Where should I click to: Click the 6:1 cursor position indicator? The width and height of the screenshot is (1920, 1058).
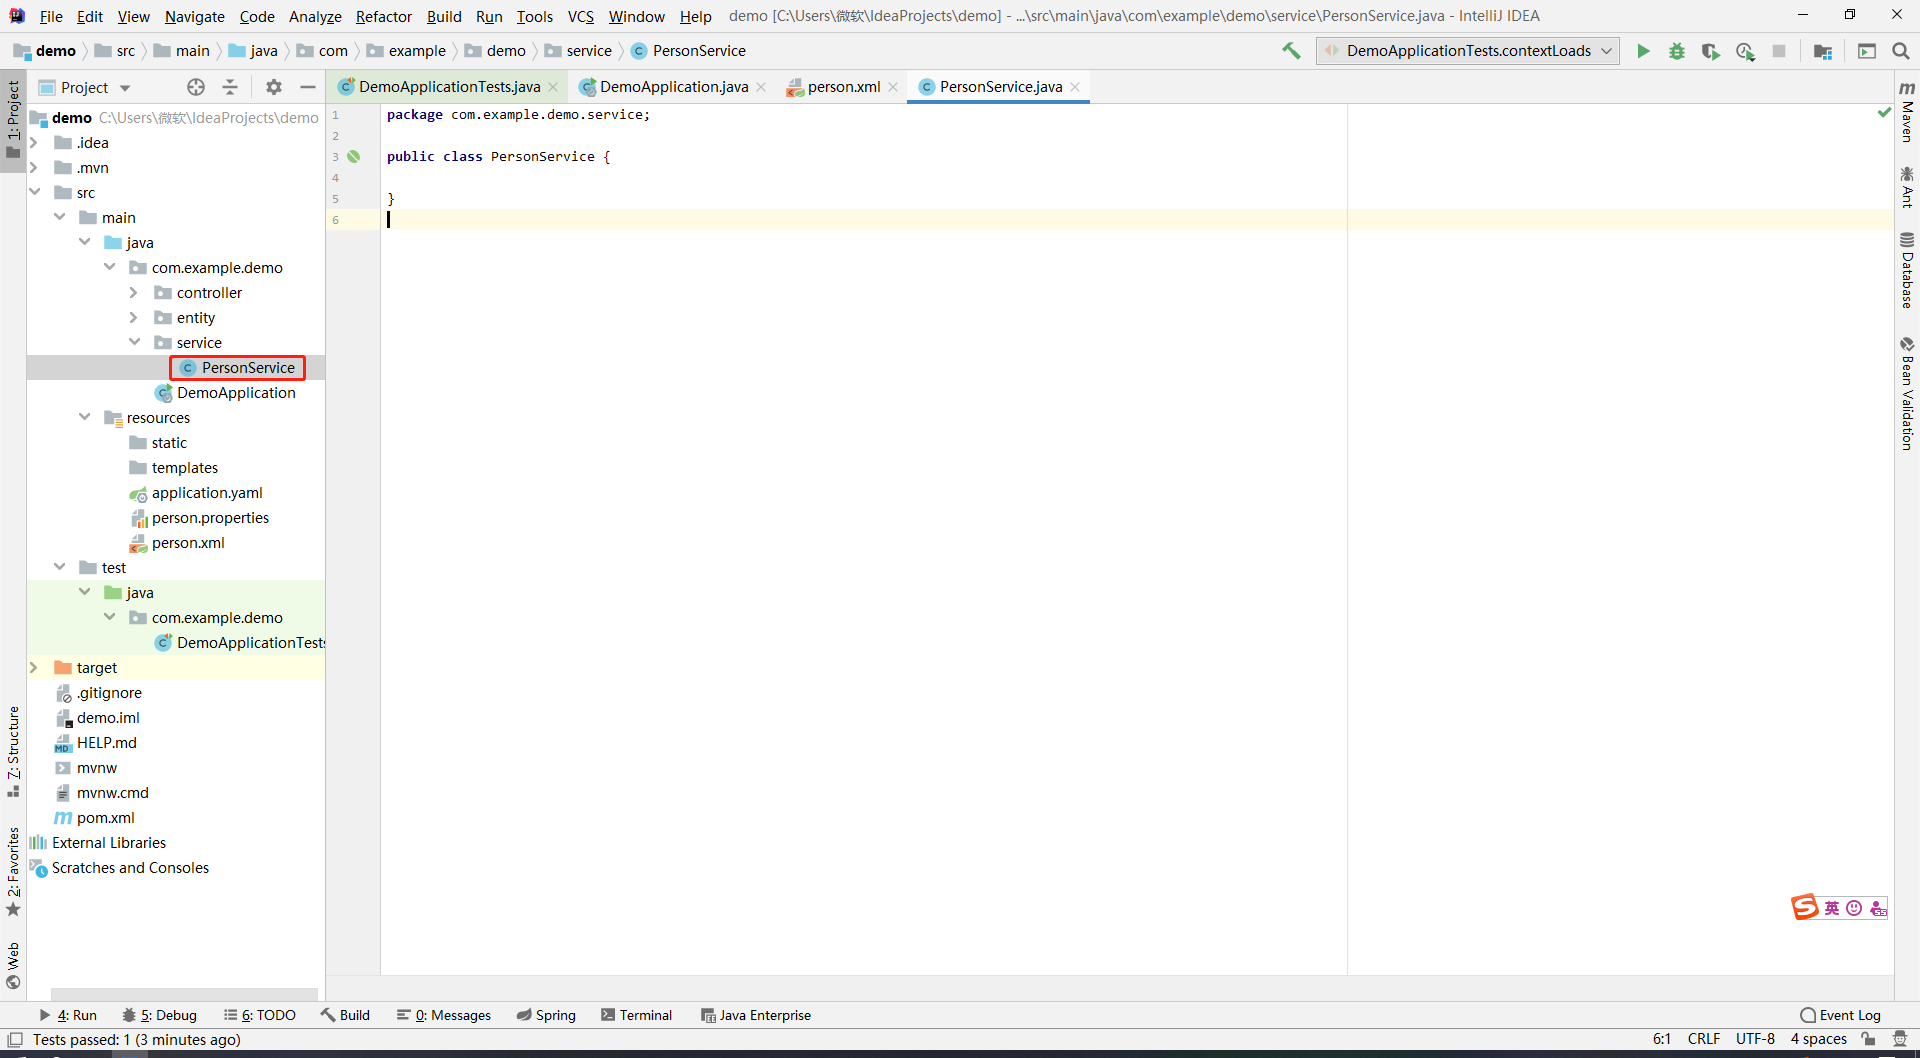click(1662, 1040)
